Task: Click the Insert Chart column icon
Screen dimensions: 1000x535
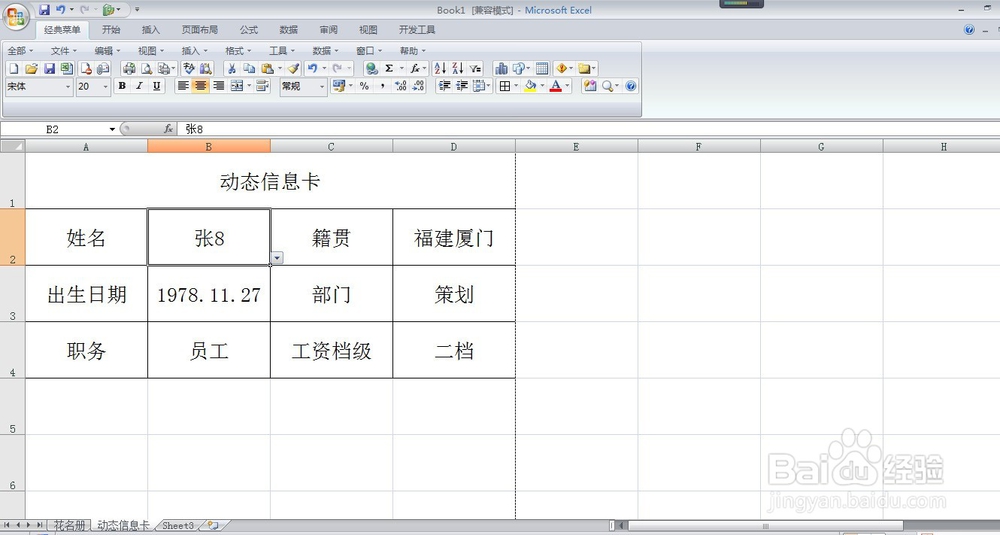Action: click(x=501, y=68)
